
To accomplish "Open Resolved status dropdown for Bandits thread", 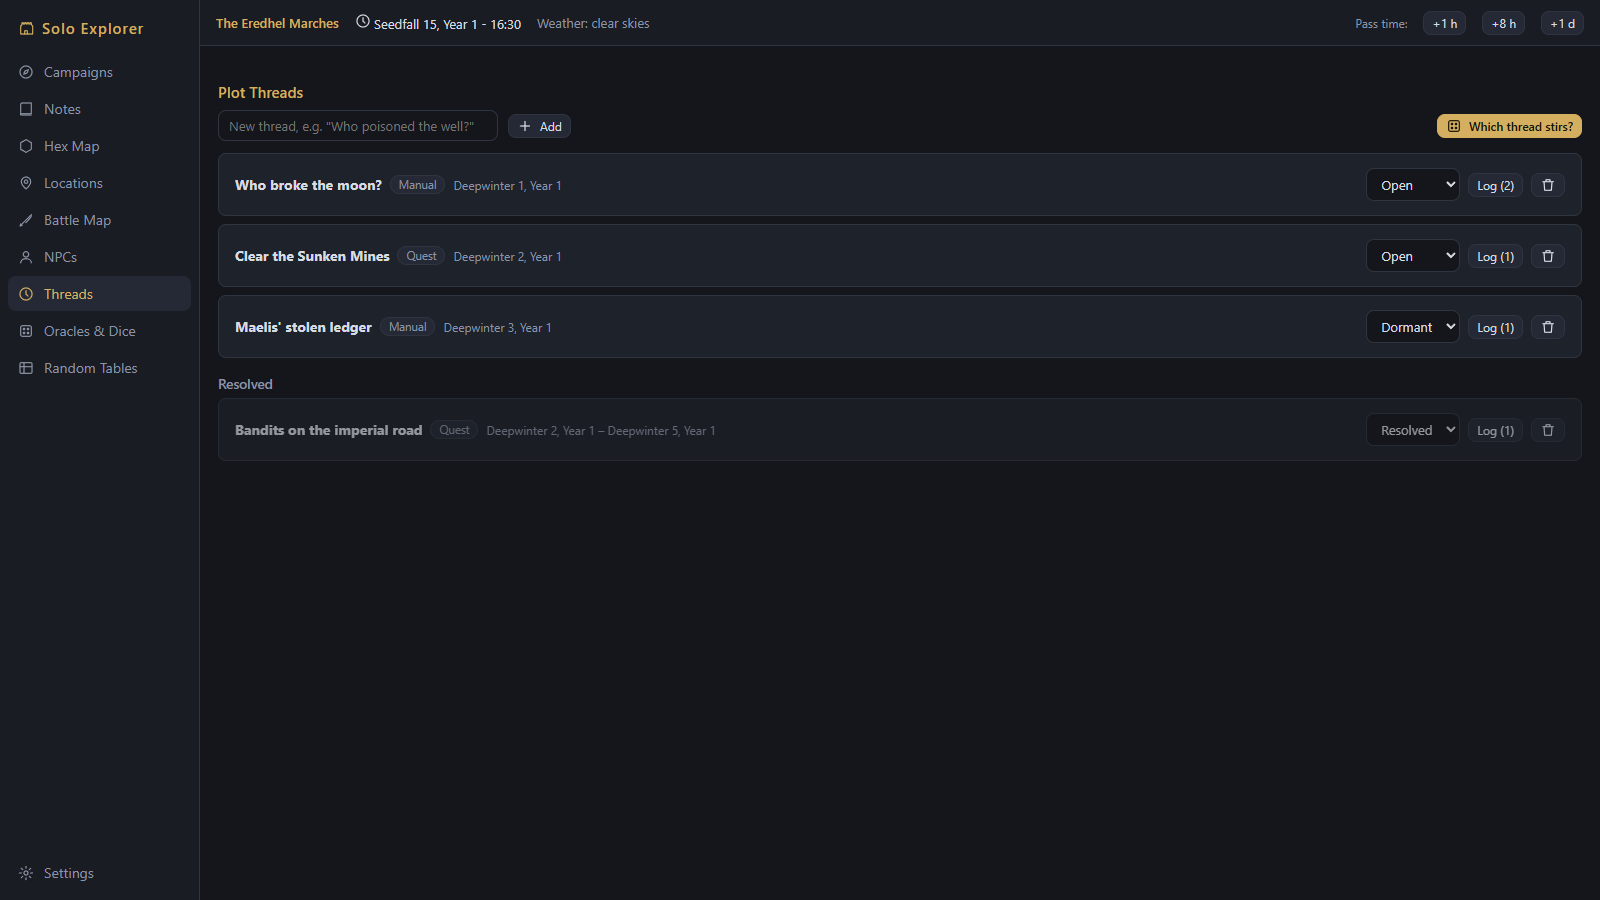I will coord(1413,430).
